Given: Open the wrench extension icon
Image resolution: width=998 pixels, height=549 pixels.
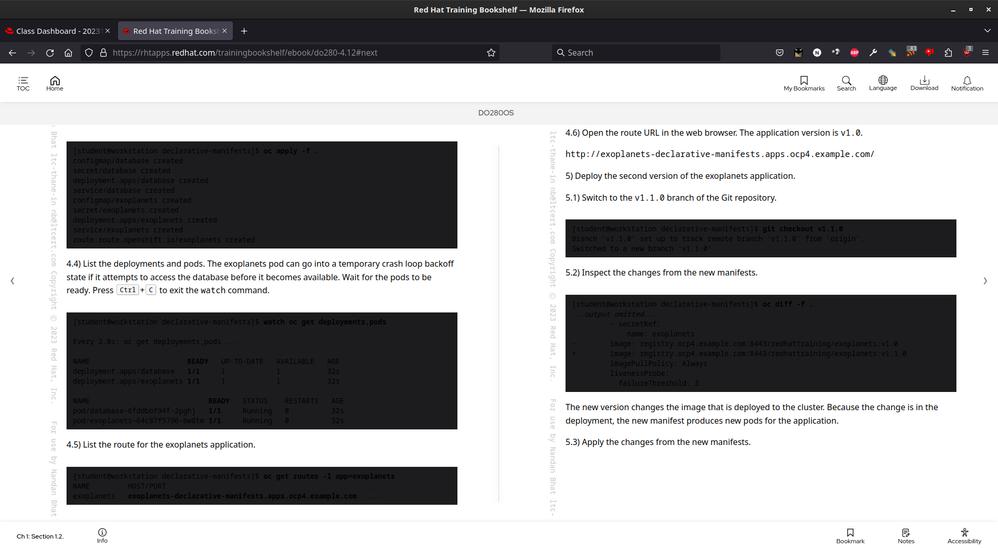Looking at the screenshot, I should [873, 53].
